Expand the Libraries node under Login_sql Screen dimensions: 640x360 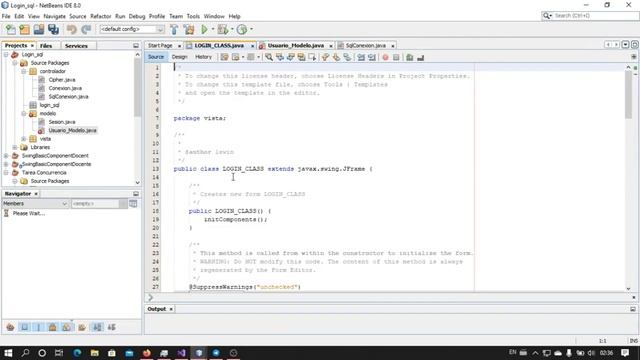click(15, 147)
